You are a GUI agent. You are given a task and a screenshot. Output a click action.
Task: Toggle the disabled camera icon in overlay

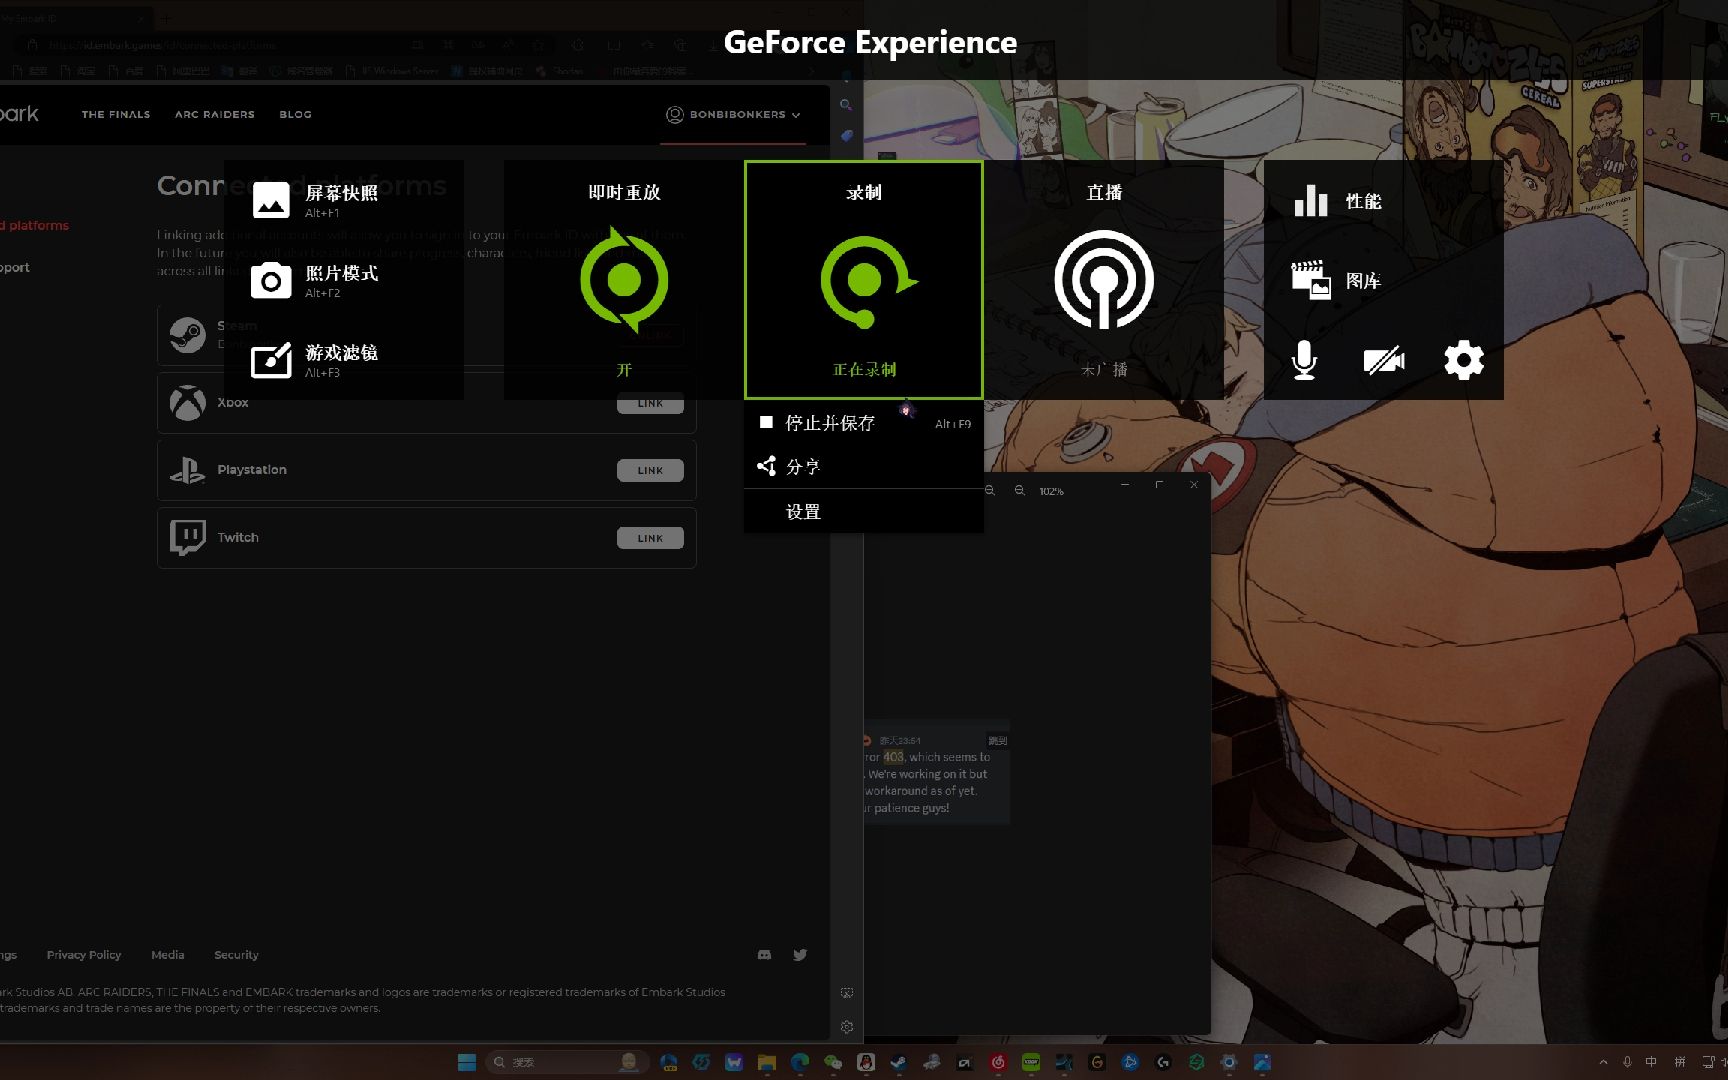[x=1384, y=360]
